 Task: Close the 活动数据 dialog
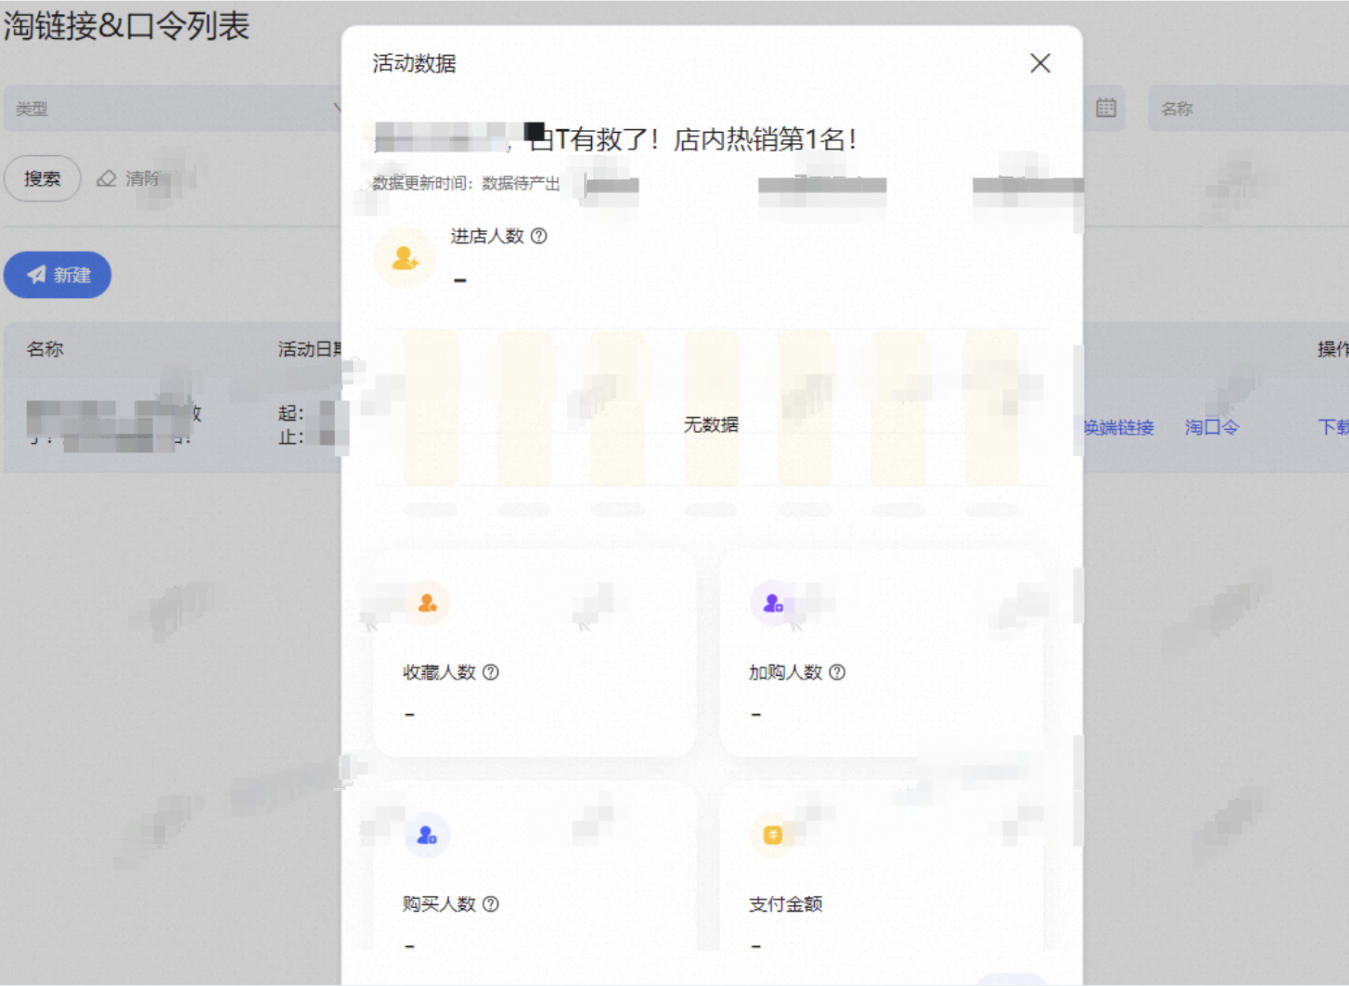(x=1040, y=63)
